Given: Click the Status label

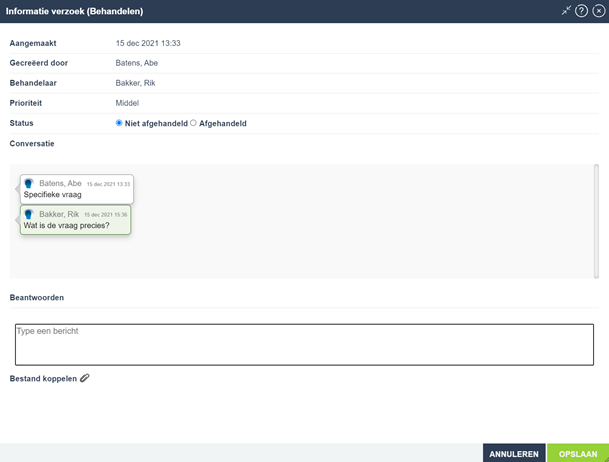Looking at the screenshot, I should (21, 123).
